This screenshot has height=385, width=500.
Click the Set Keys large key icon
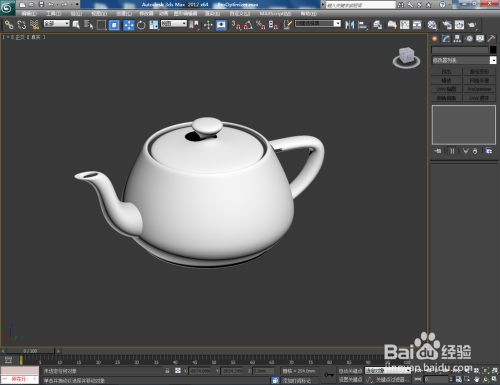tap(329, 375)
